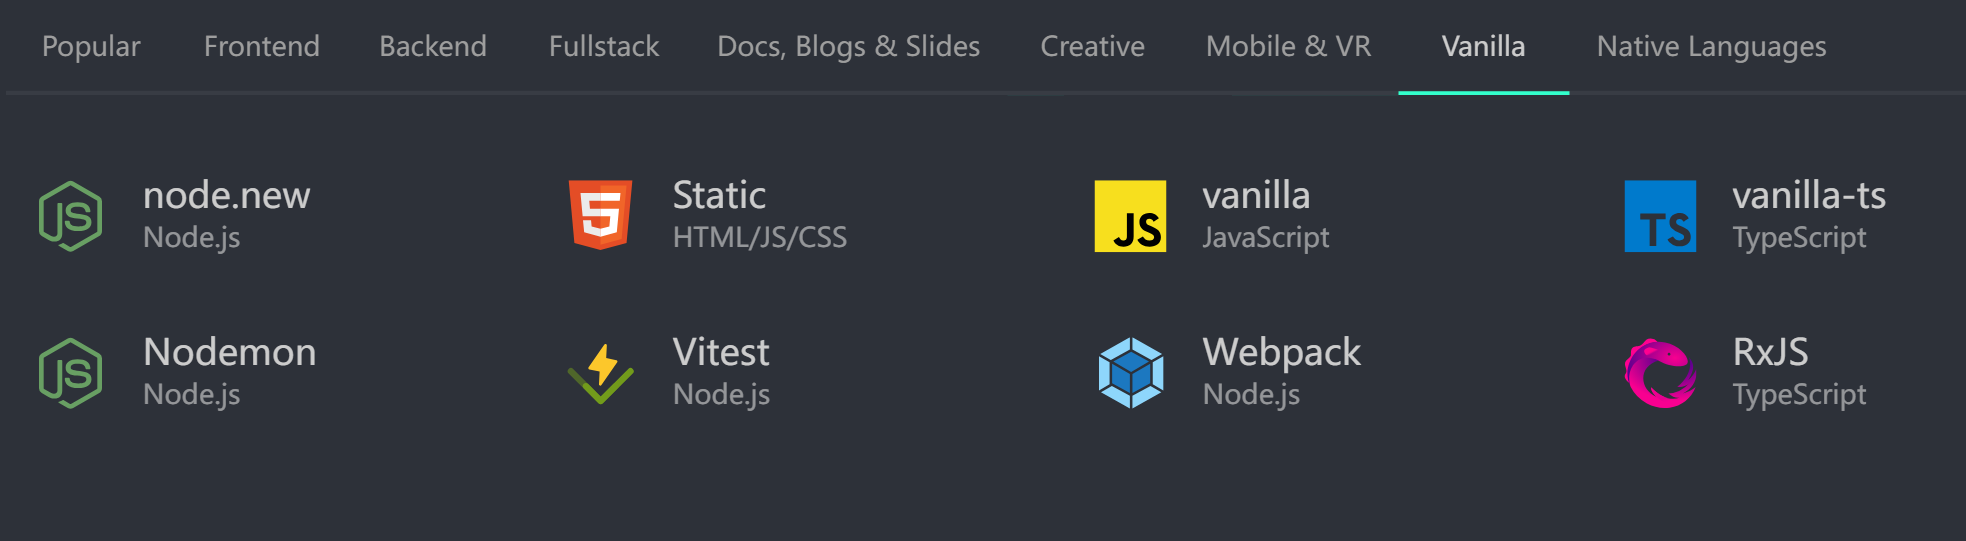Click the HTML5 shield icon for Static

pyautogui.click(x=600, y=215)
